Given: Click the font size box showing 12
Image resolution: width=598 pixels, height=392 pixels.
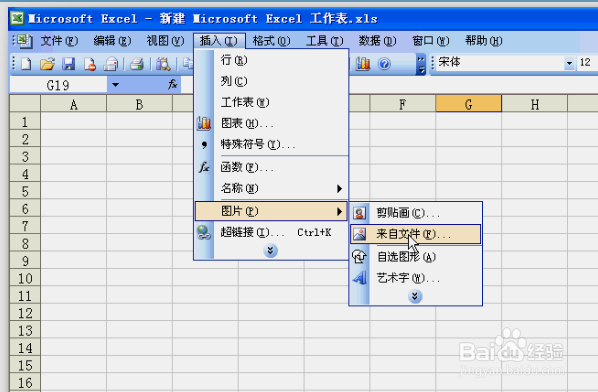Looking at the screenshot, I should coord(587,63).
